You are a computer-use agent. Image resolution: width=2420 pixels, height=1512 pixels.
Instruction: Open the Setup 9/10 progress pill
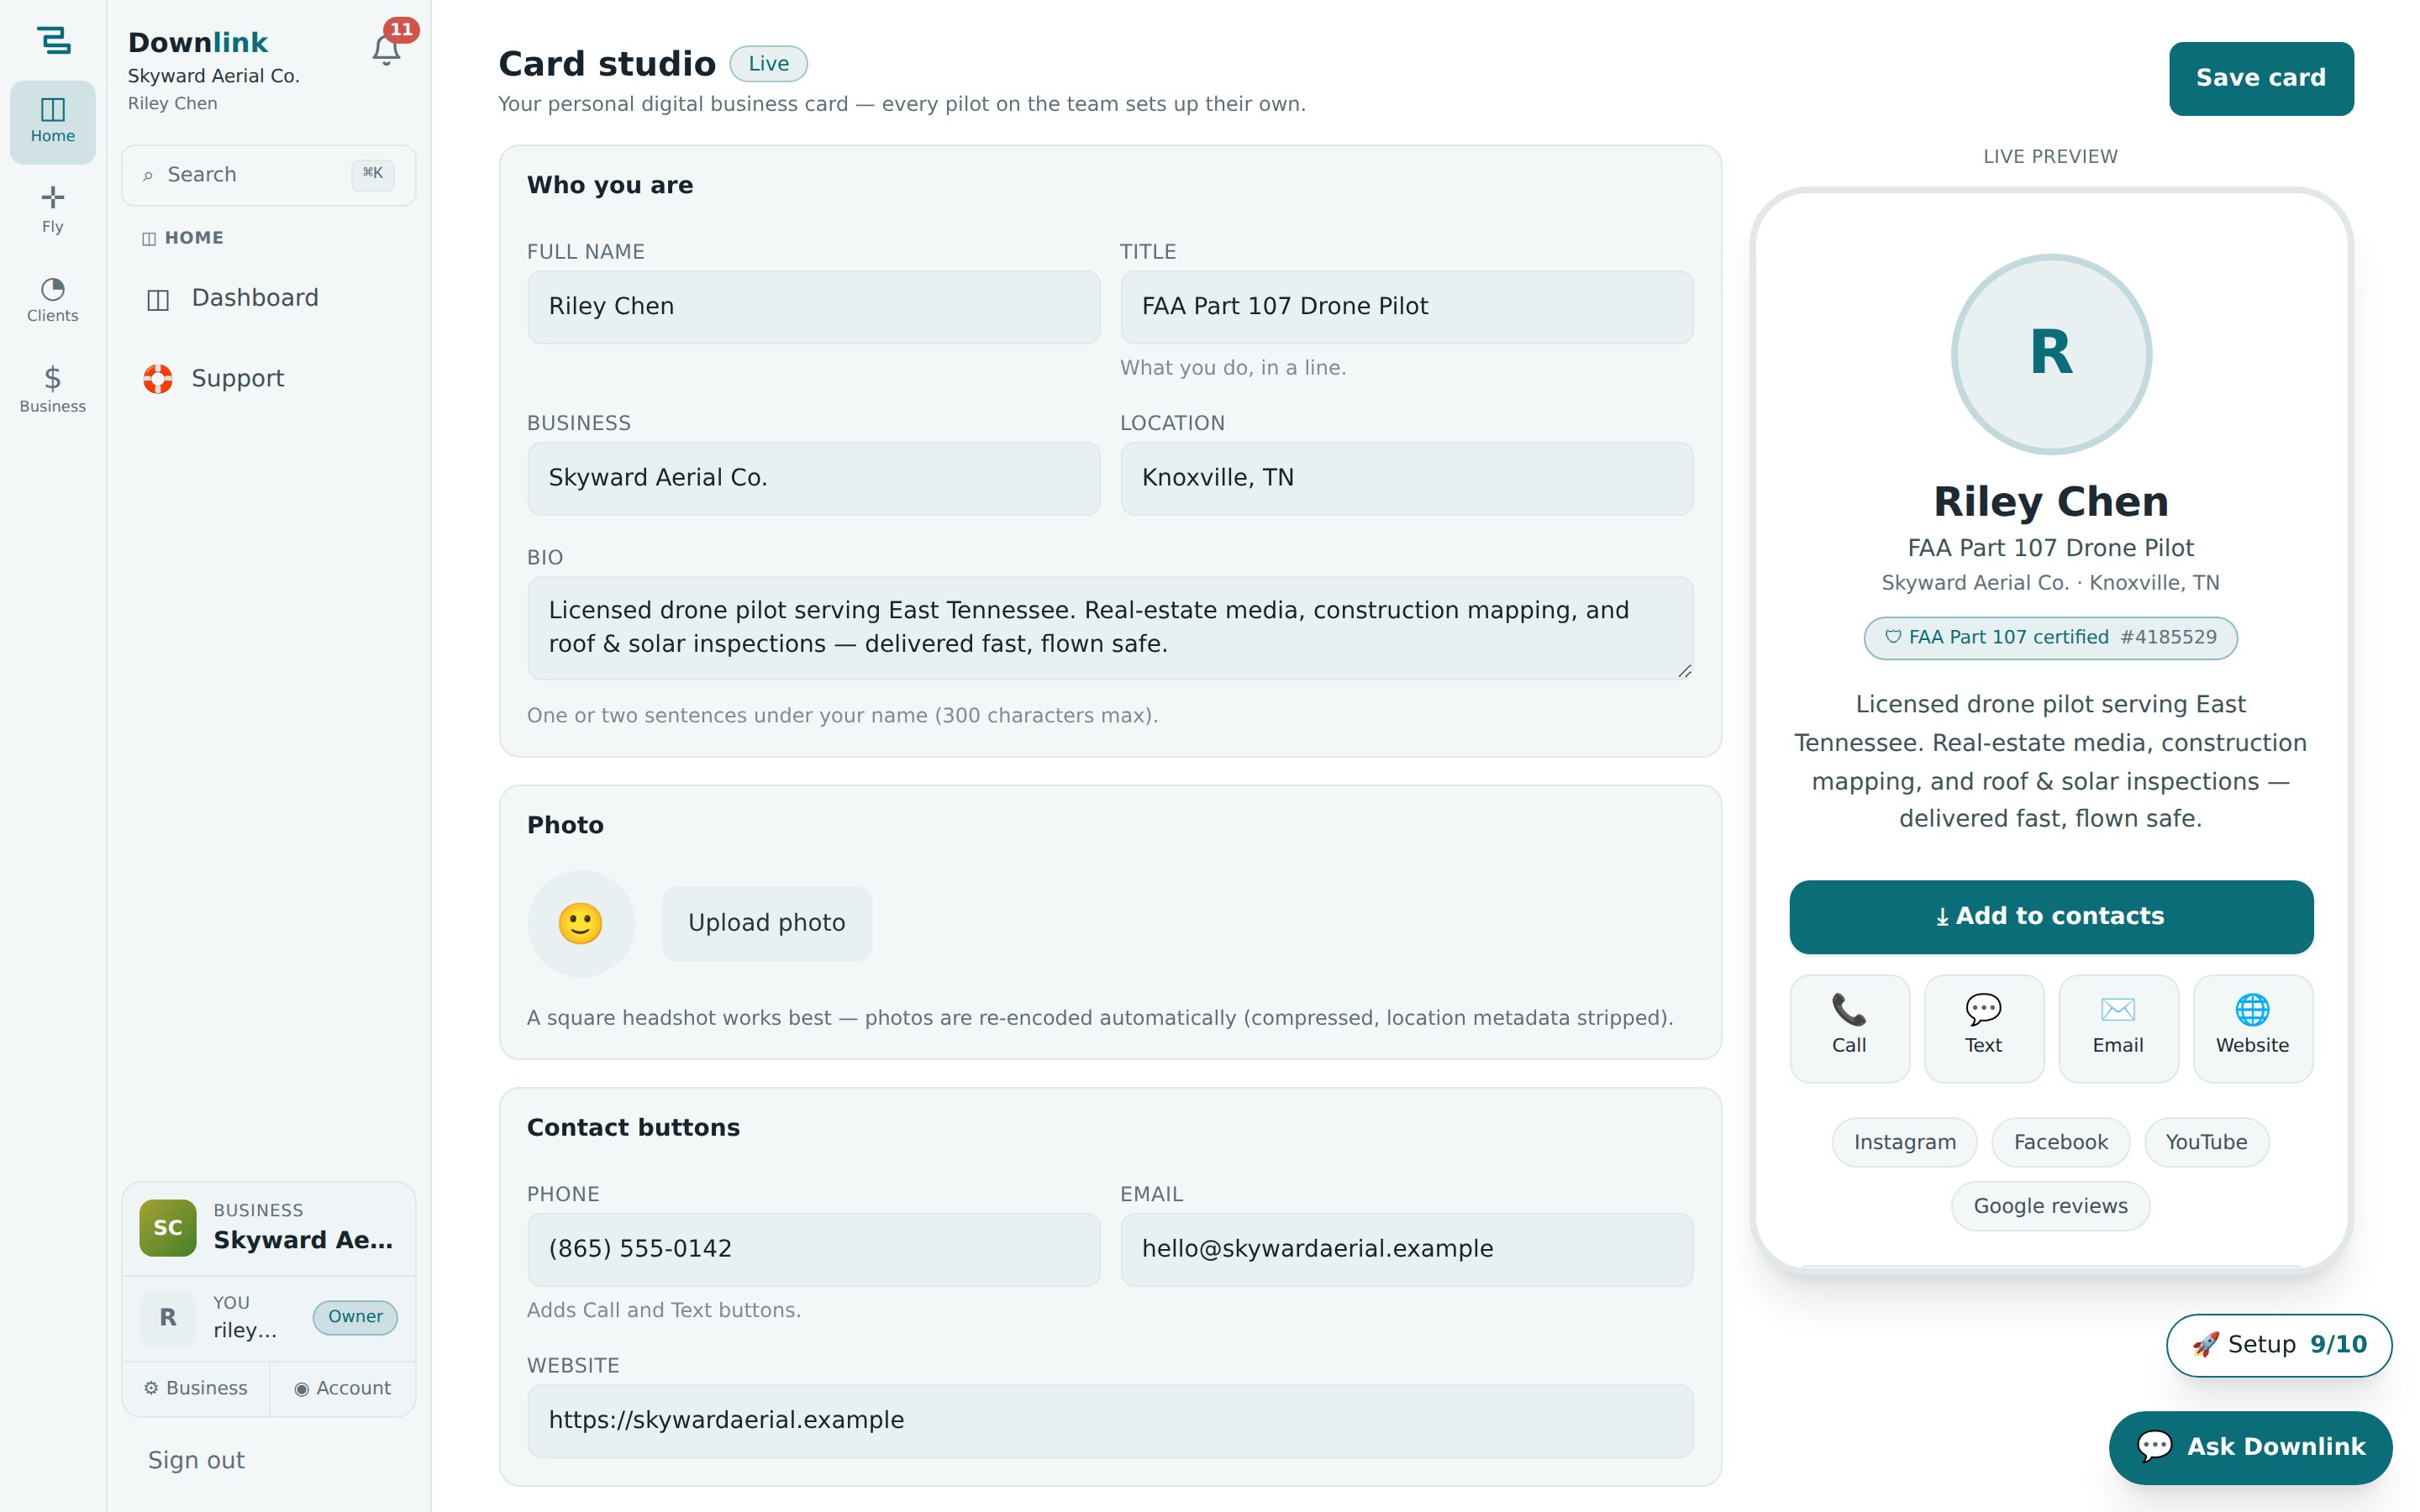(x=2278, y=1345)
